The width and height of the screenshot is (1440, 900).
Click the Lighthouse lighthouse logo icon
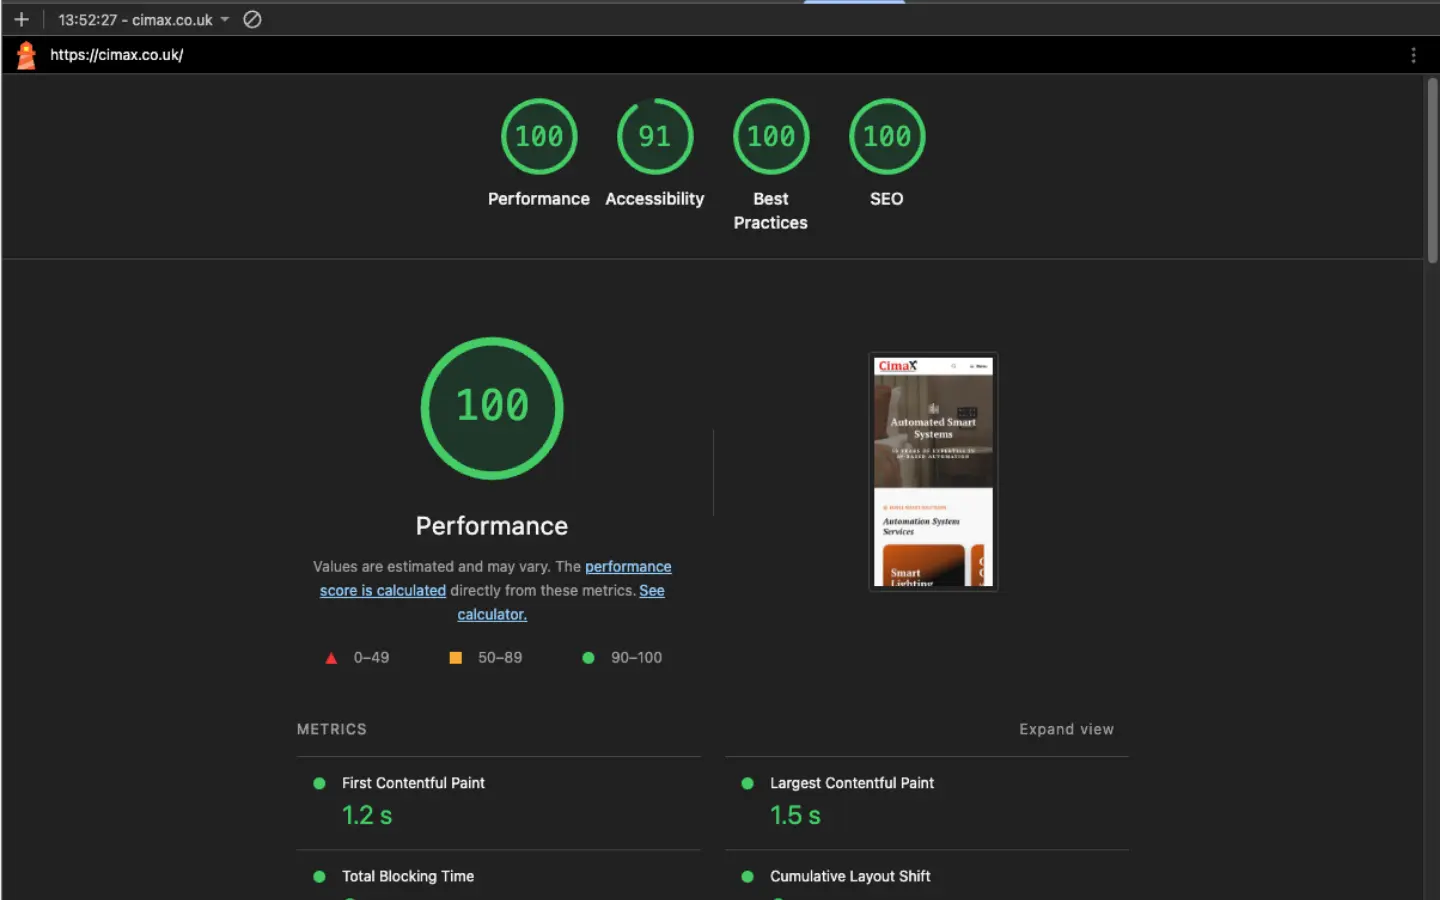pyautogui.click(x=24, y=55)
